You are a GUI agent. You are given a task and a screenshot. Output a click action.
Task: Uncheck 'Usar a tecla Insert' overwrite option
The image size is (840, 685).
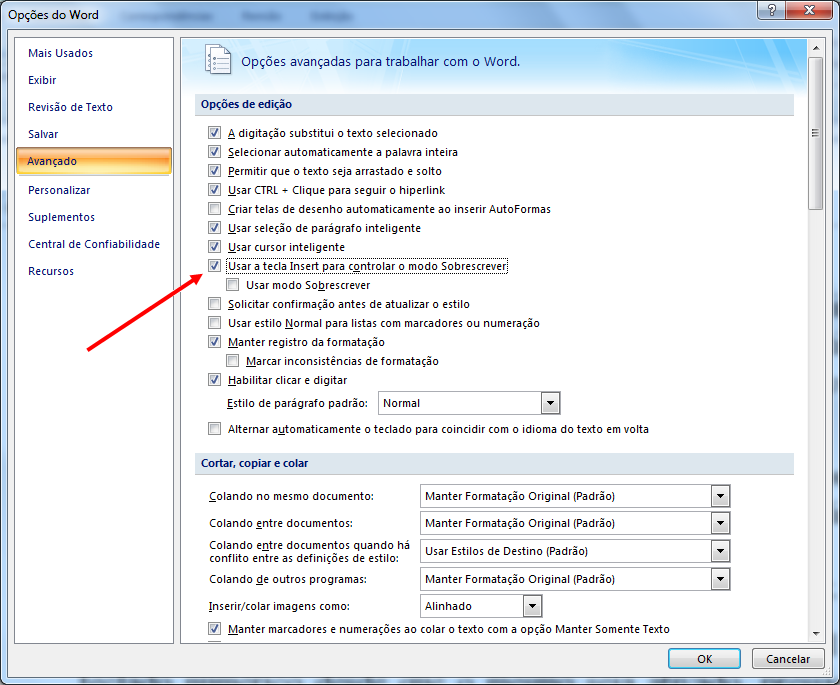(214, 266)
